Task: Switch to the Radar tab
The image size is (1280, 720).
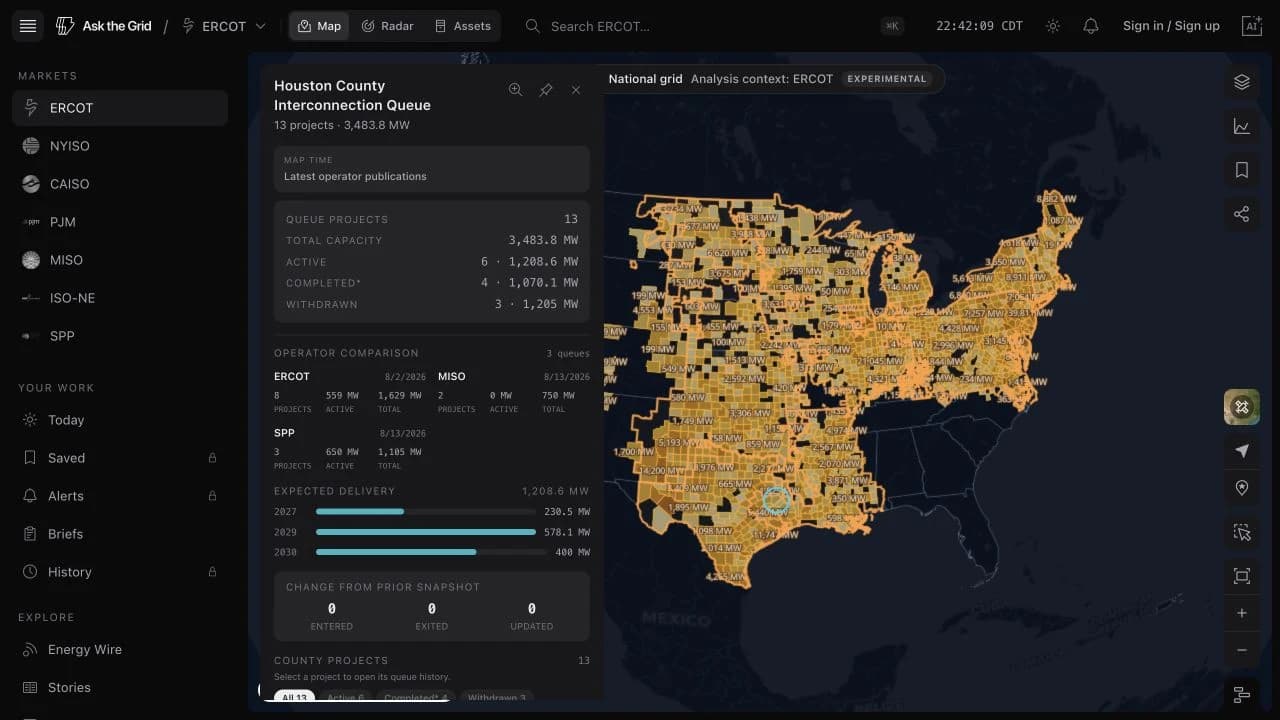Action: (x=387, y=26)
